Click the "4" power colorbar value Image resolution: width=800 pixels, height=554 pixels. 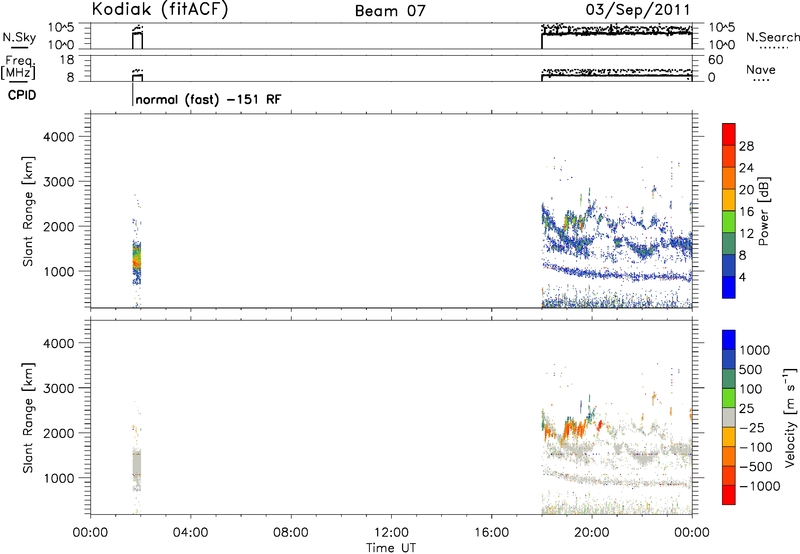pos(743,277)
